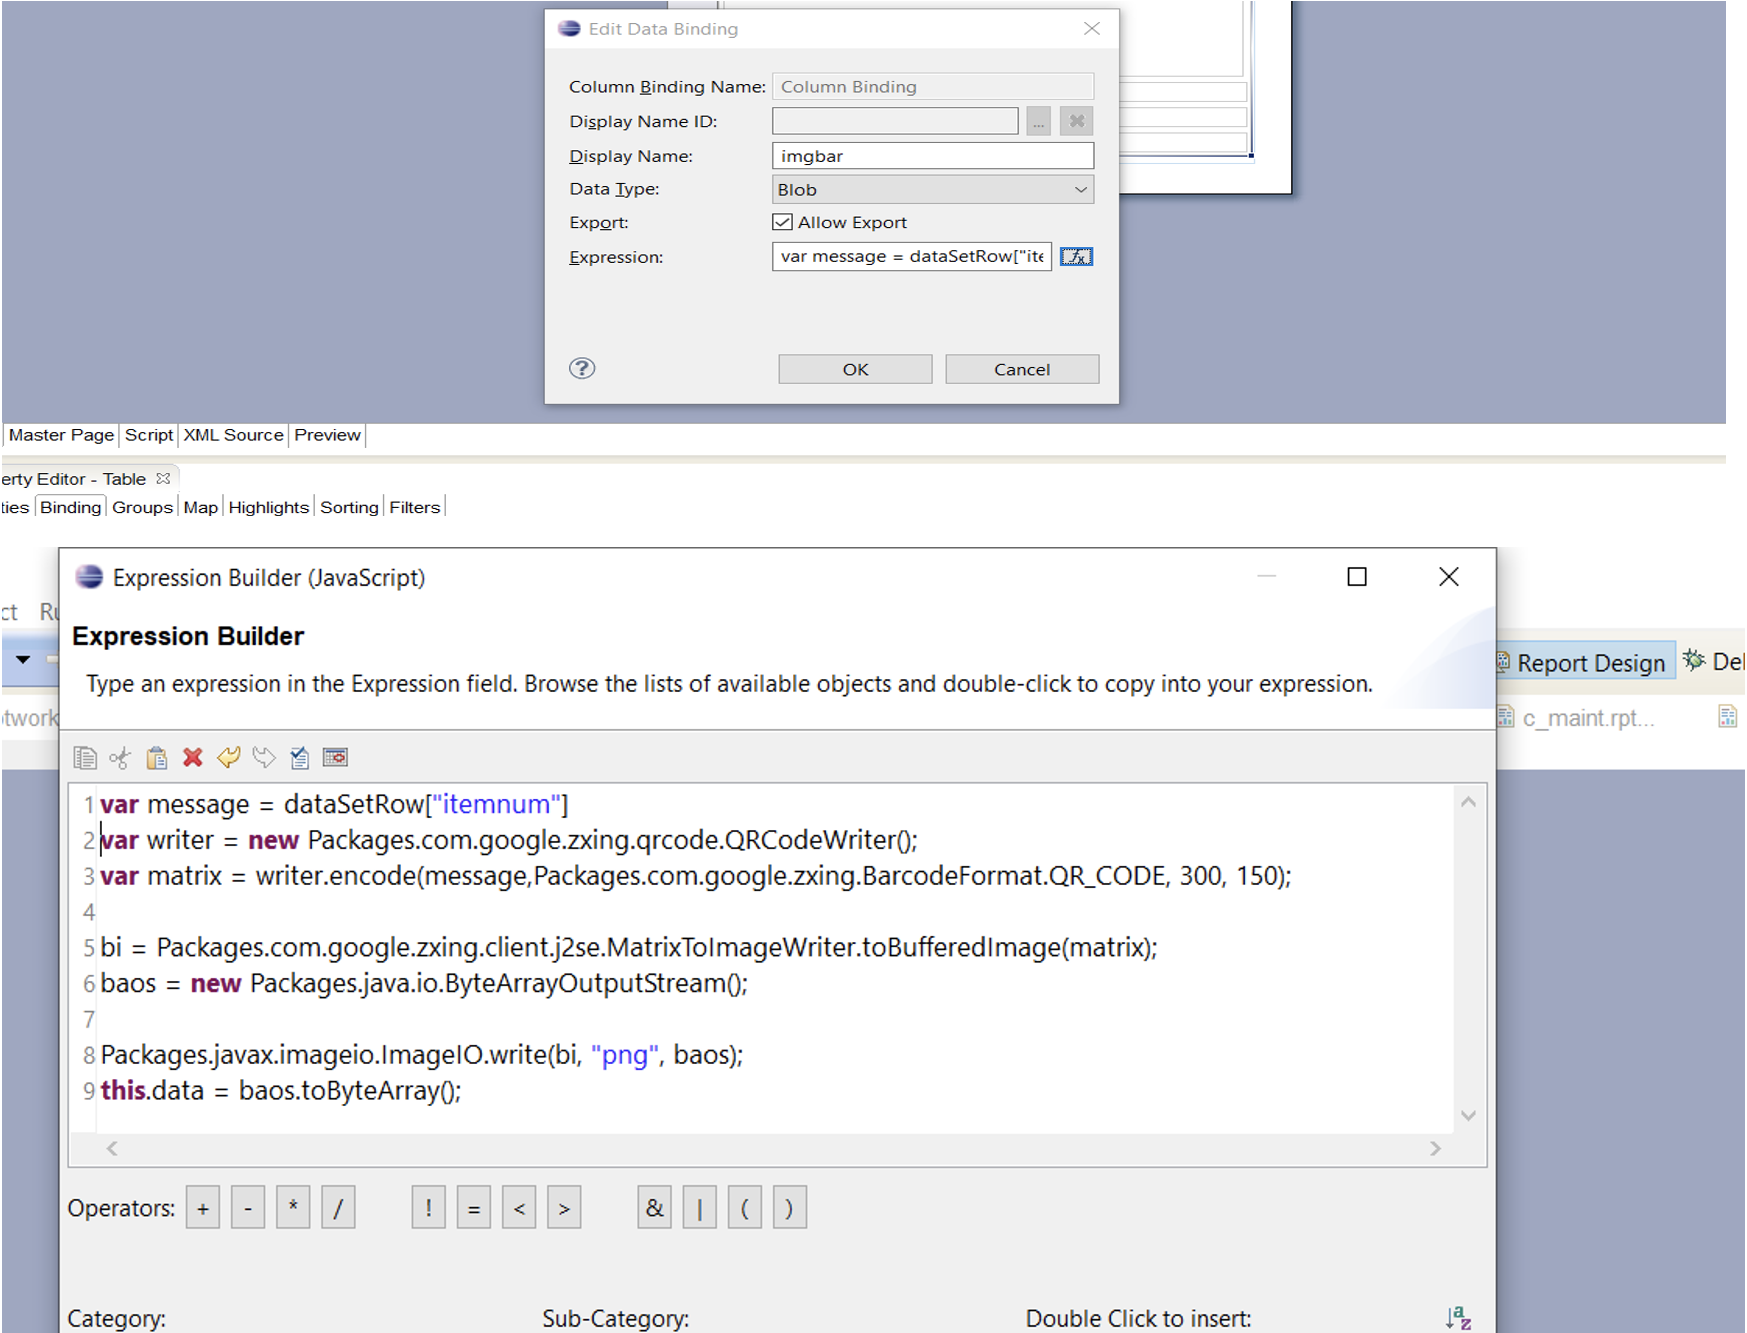This screenshot has width=1747, height=1333.
Task: Open the Preview tab
Action: (x=327, y=435)
